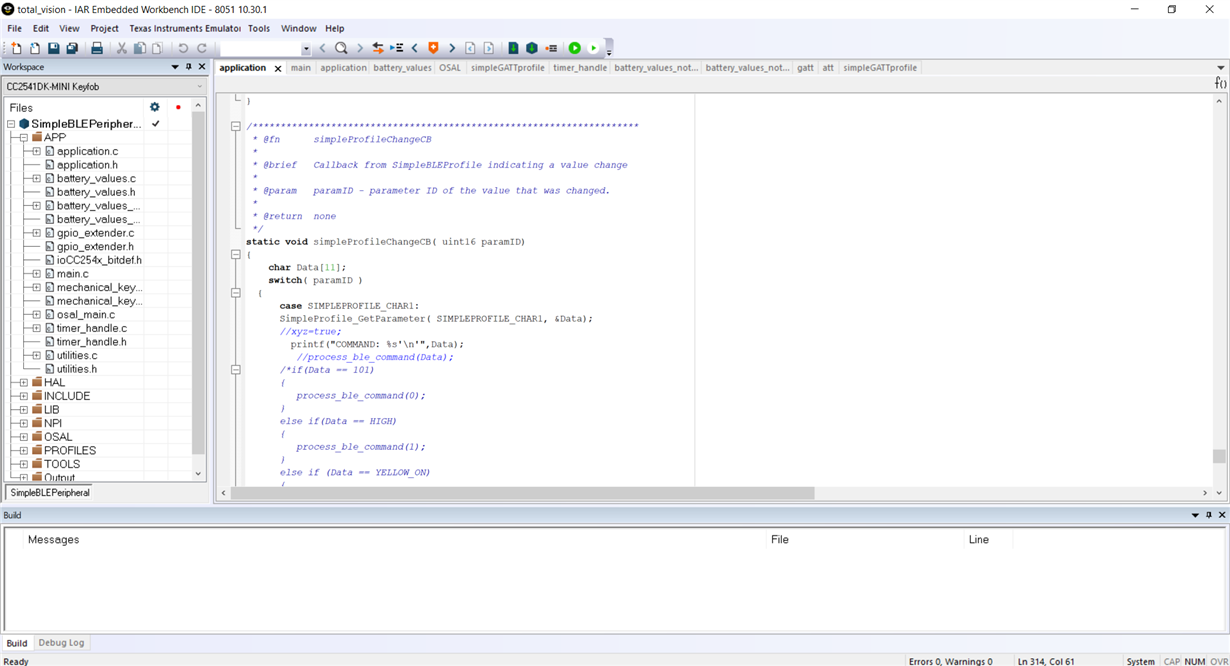The image size is (1230, 666).
Task: Undo the last edit from the toolbar
Action: coord(183,48)
